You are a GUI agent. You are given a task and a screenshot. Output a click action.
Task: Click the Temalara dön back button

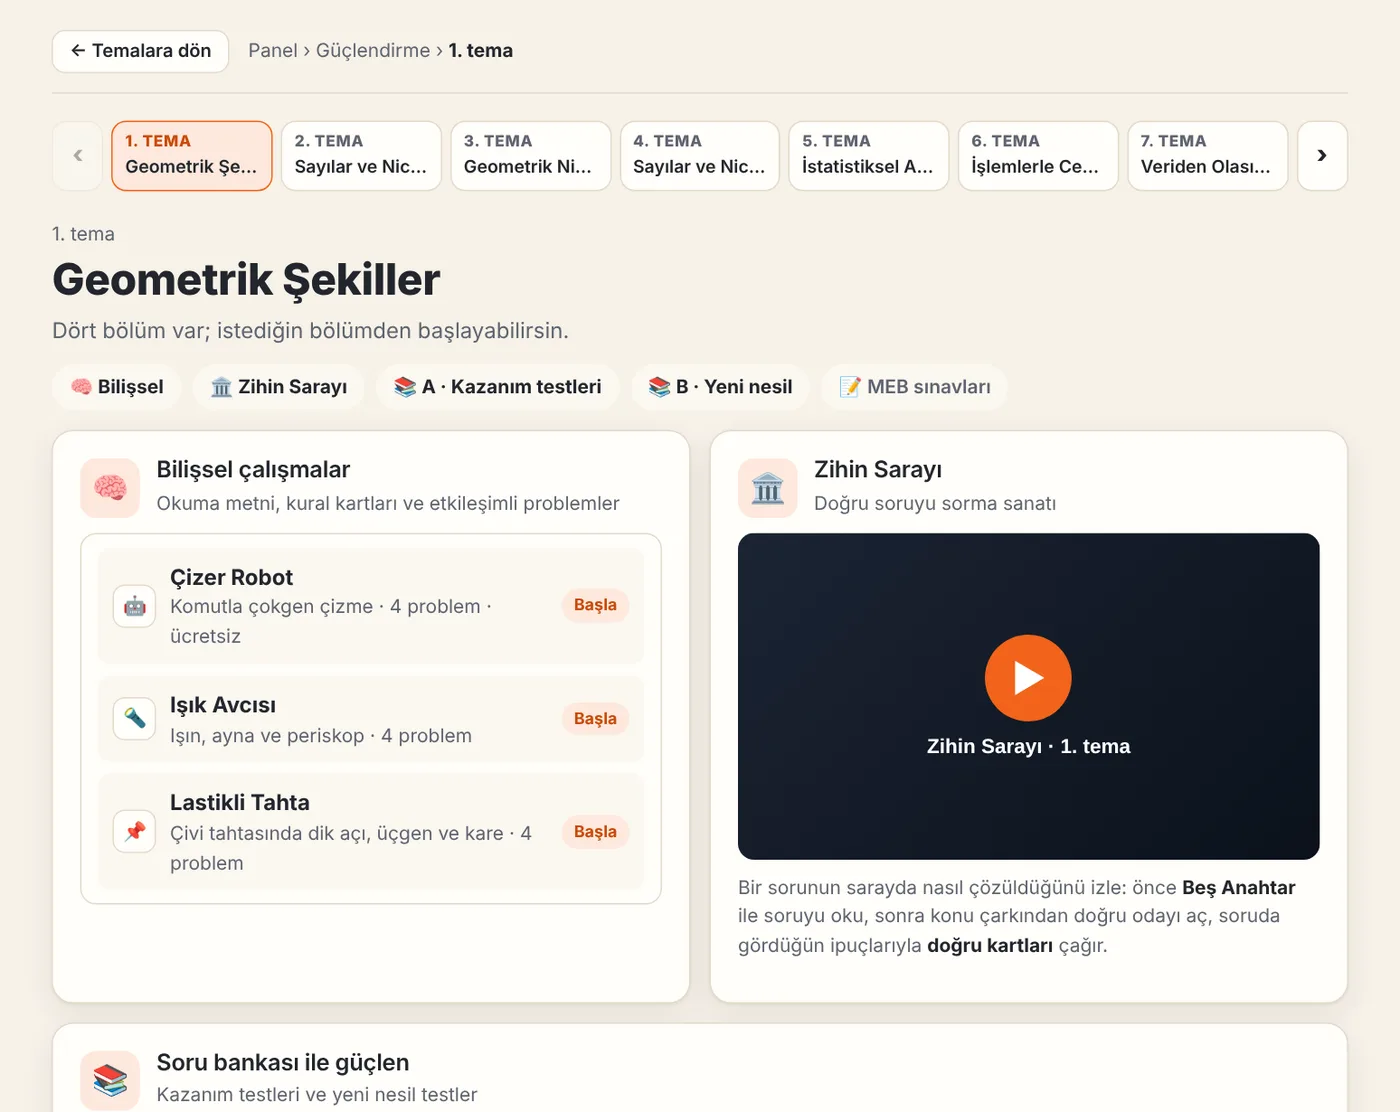pos(140,51)
